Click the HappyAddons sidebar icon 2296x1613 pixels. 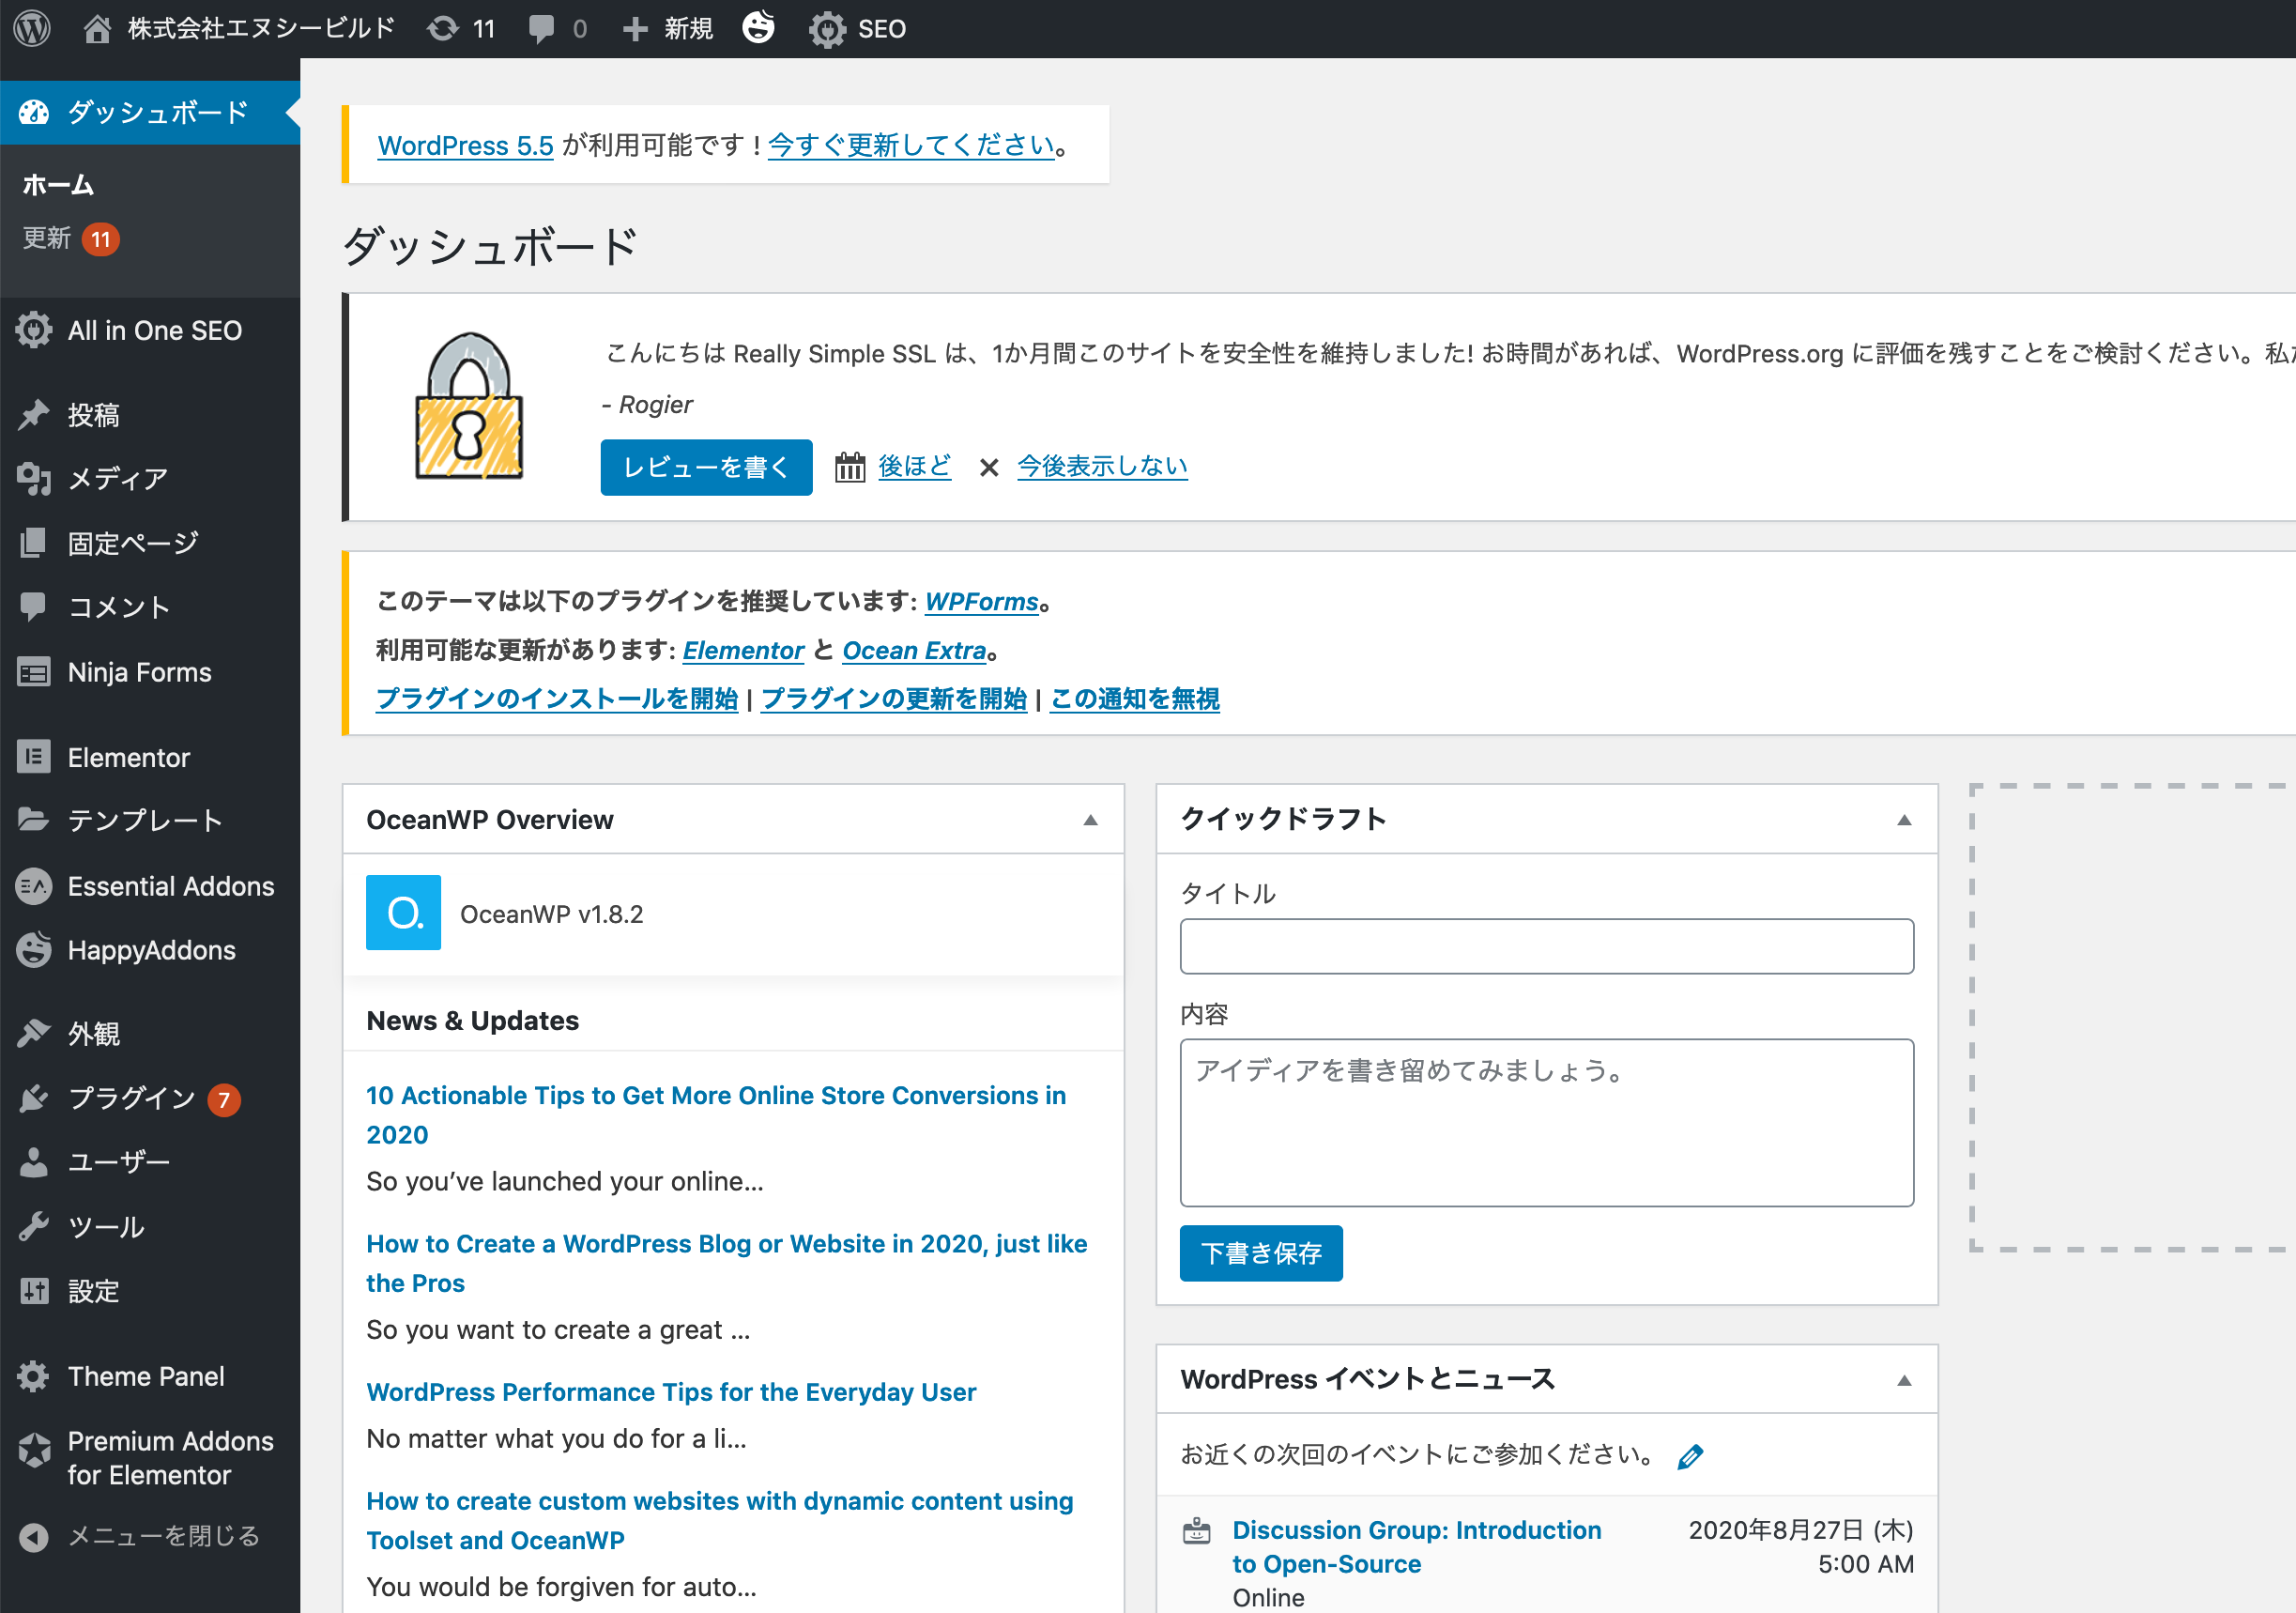tap(34, 950)
